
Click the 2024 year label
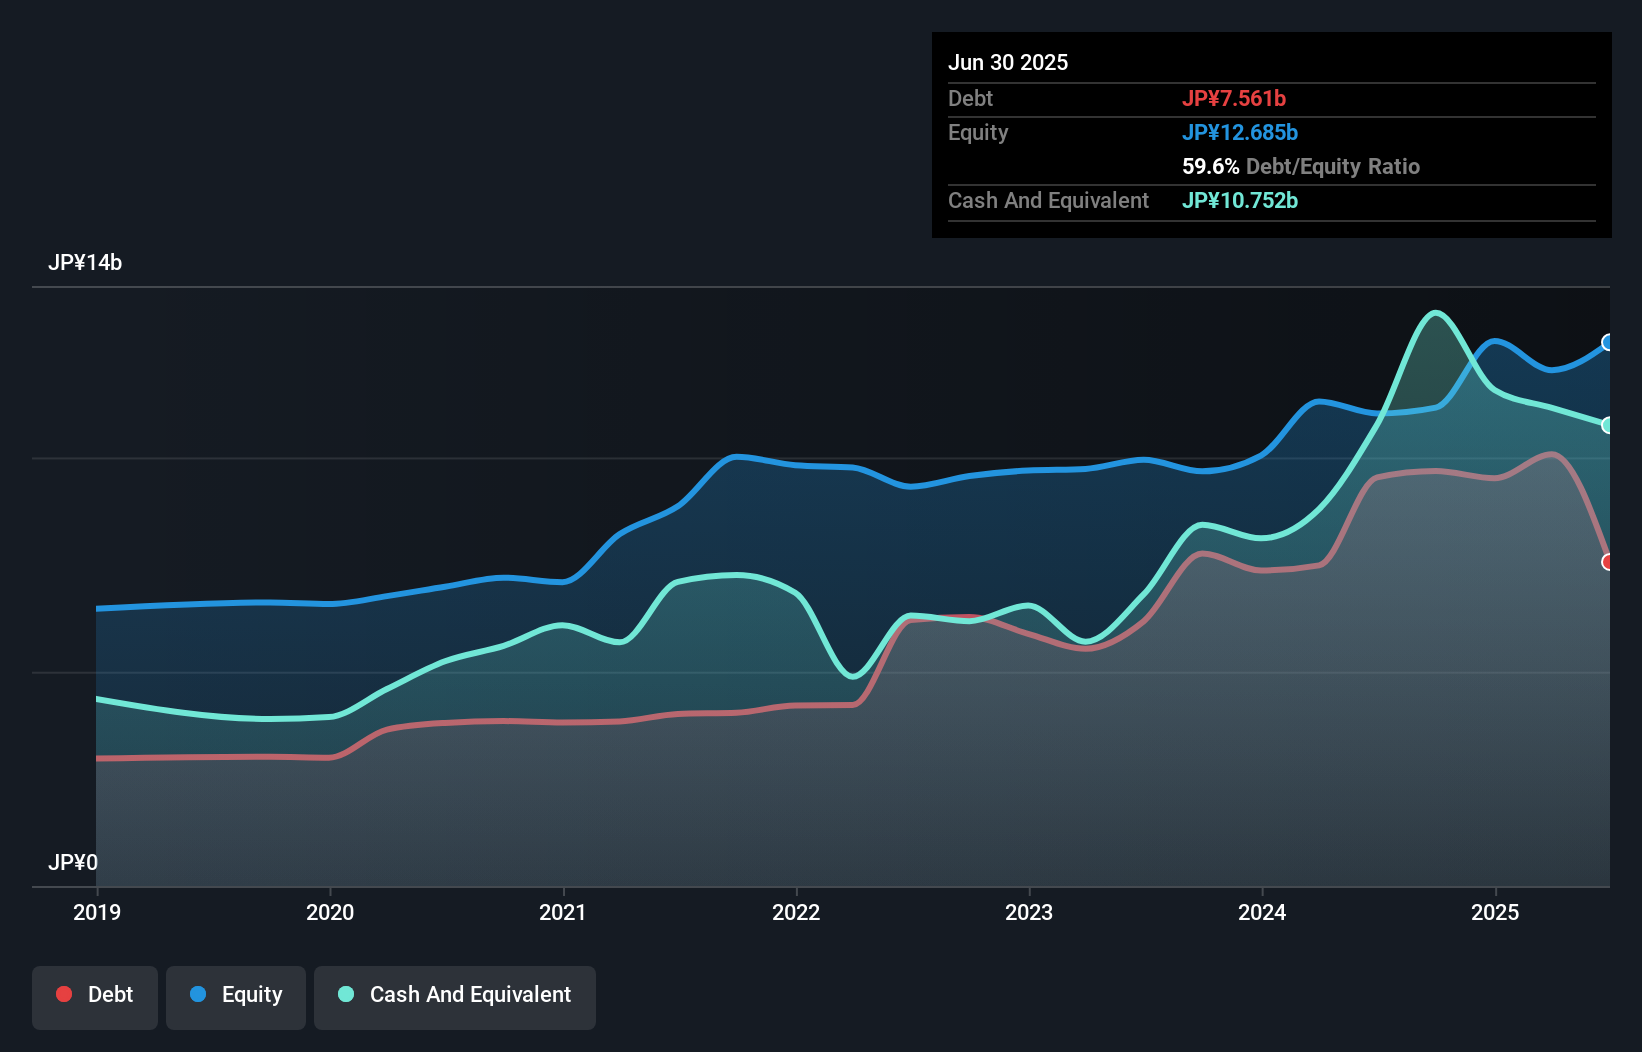pyautogui.click(x=1262, y=912)
